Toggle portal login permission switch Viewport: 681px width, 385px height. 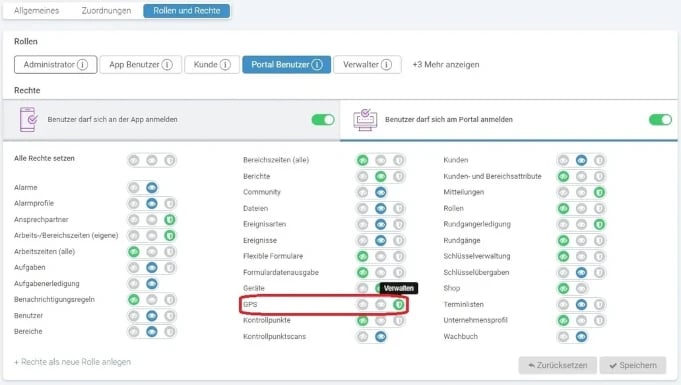[660, 119]
